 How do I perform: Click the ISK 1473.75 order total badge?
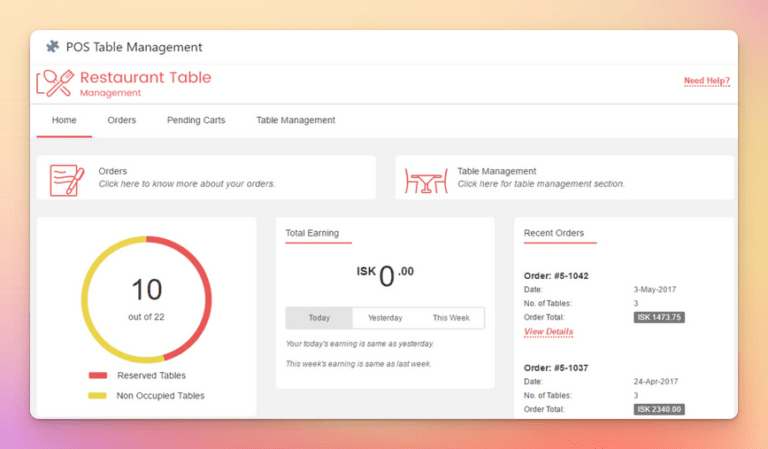point(659,317)
